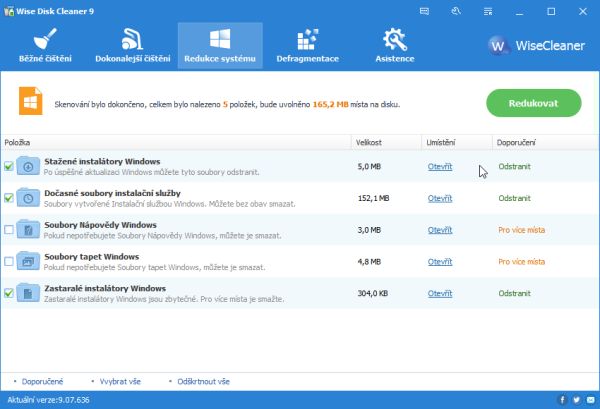Sort by the Velikost column header
The height and width of the screenshot is (409, 600).
tap(386, 142)
